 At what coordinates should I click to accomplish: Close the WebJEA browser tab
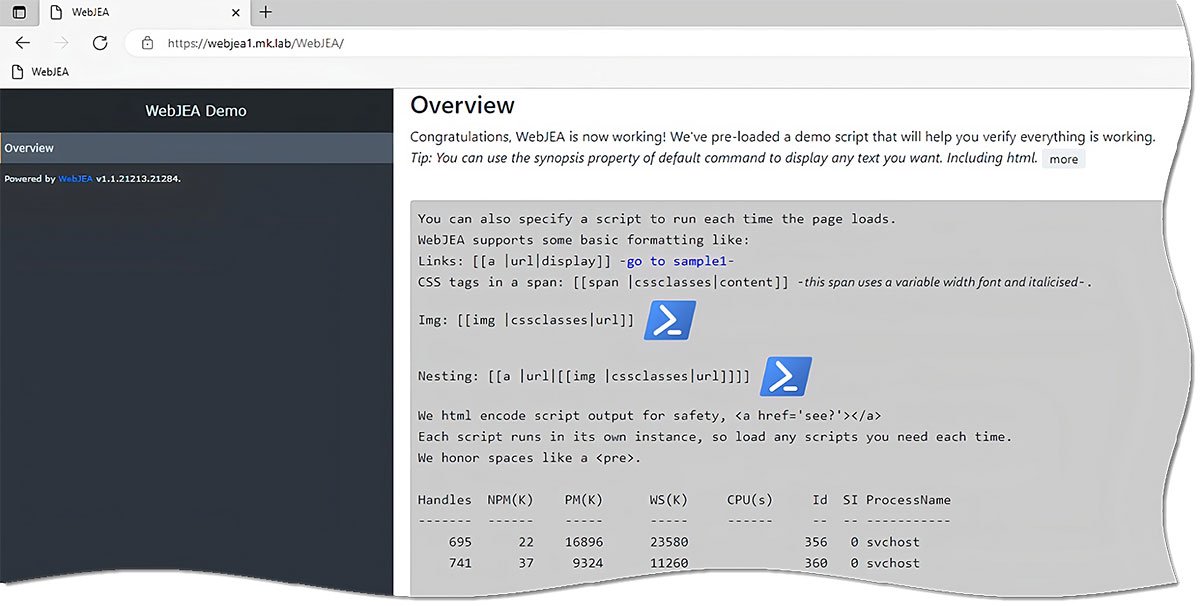point(235,13)
